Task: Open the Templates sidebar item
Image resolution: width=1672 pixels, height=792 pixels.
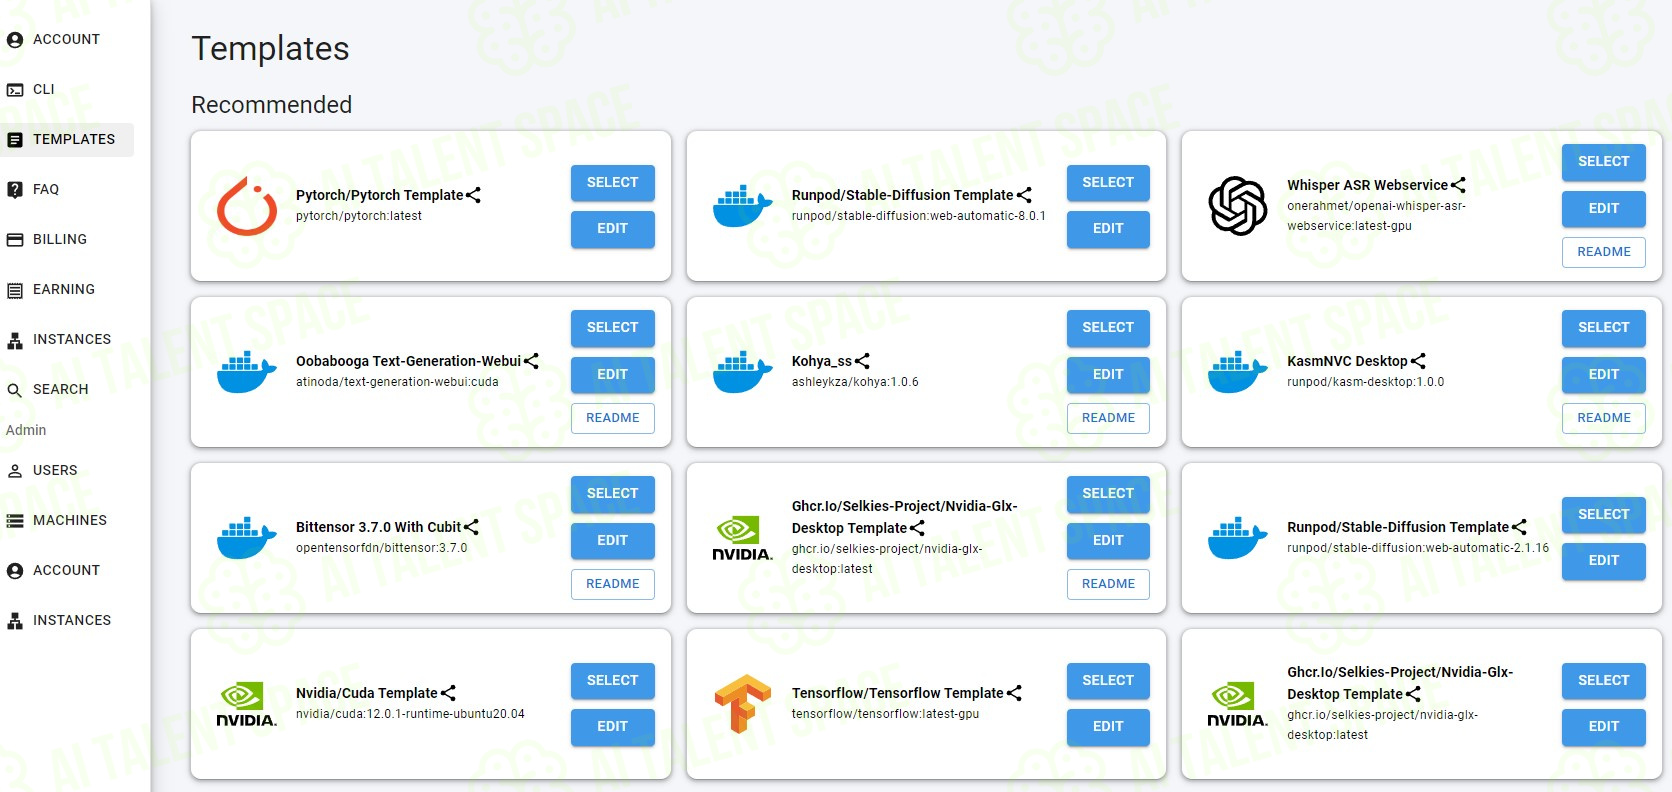Action: tap(67, 140)
